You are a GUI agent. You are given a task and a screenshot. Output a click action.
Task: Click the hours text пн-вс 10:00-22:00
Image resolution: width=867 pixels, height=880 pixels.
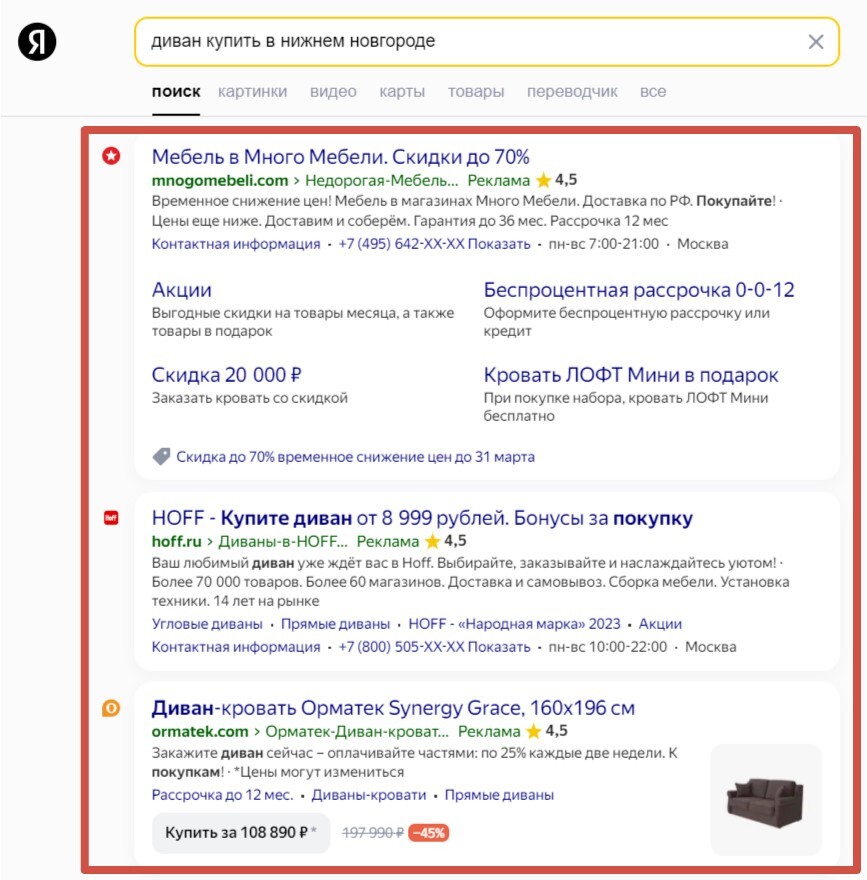(x=608, y=647)
